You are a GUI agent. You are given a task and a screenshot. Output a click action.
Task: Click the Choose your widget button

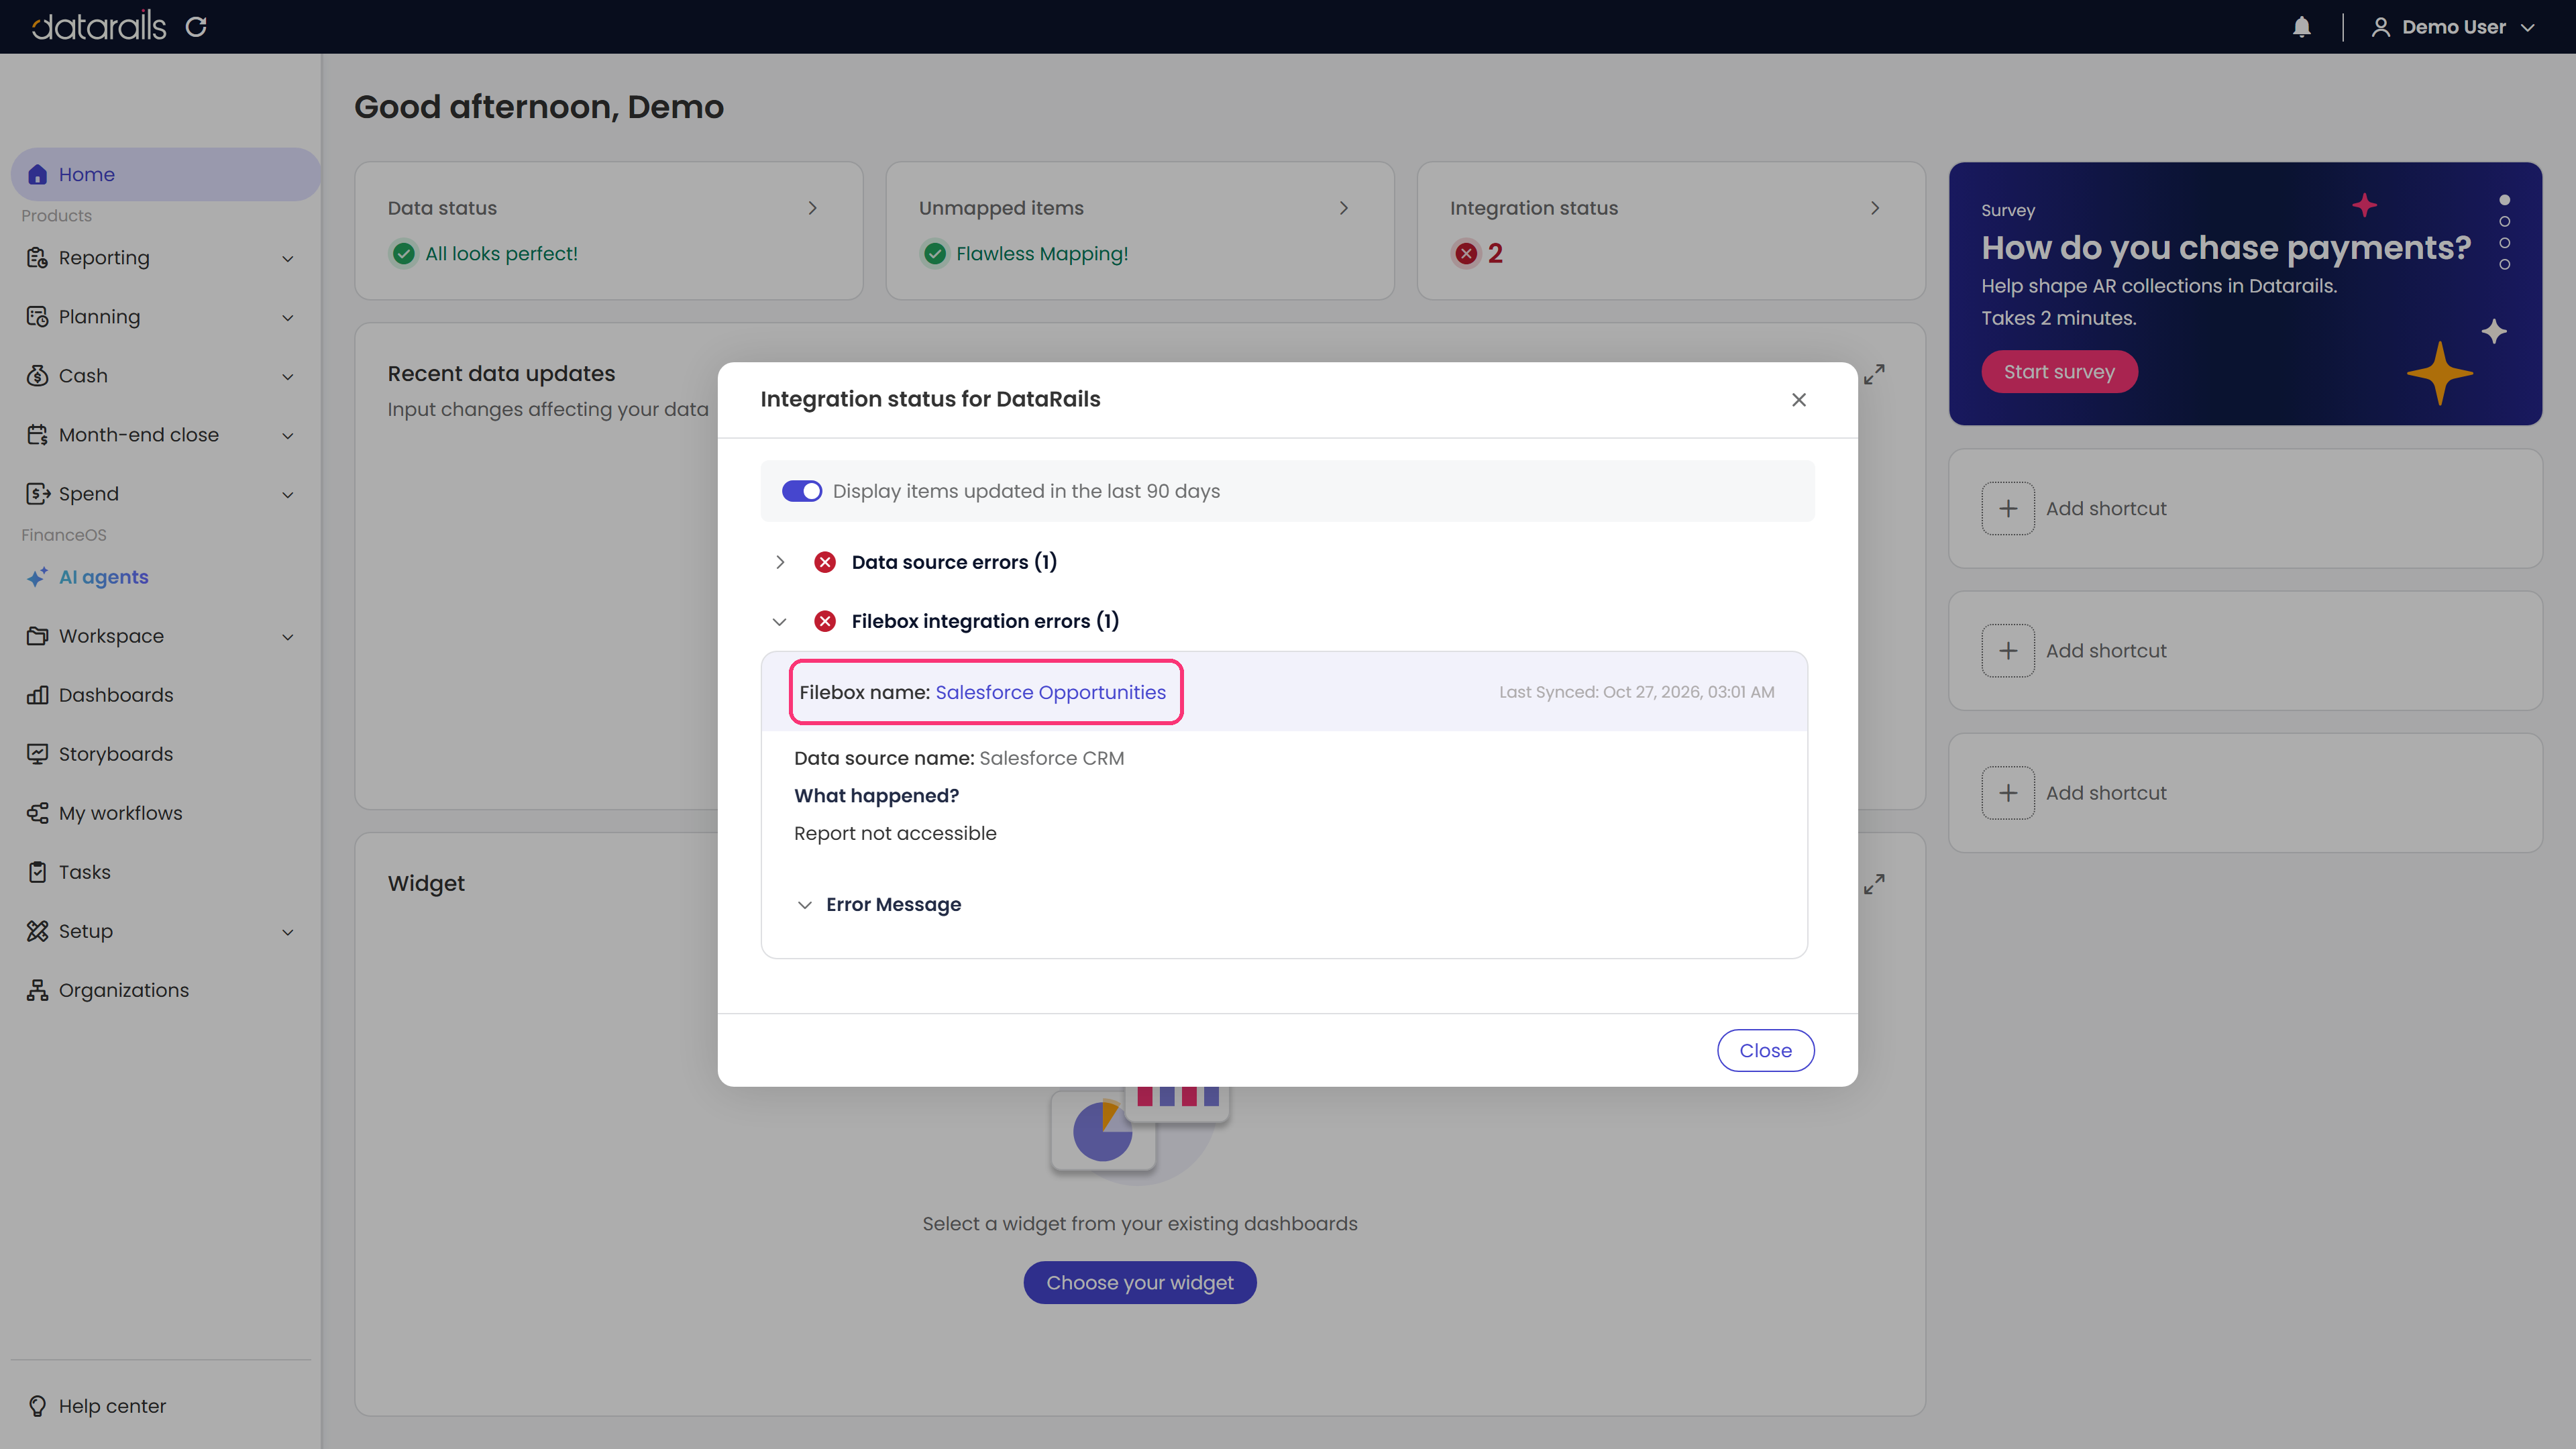click(x=1140, y=1283)
